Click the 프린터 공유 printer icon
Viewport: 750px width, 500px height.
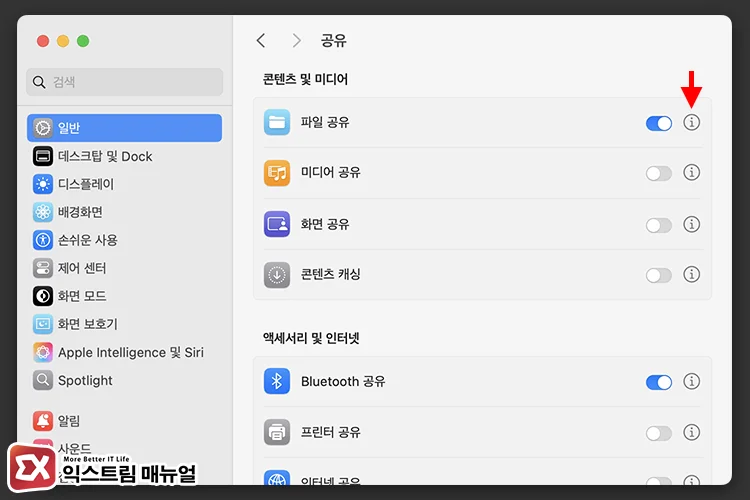276,432
